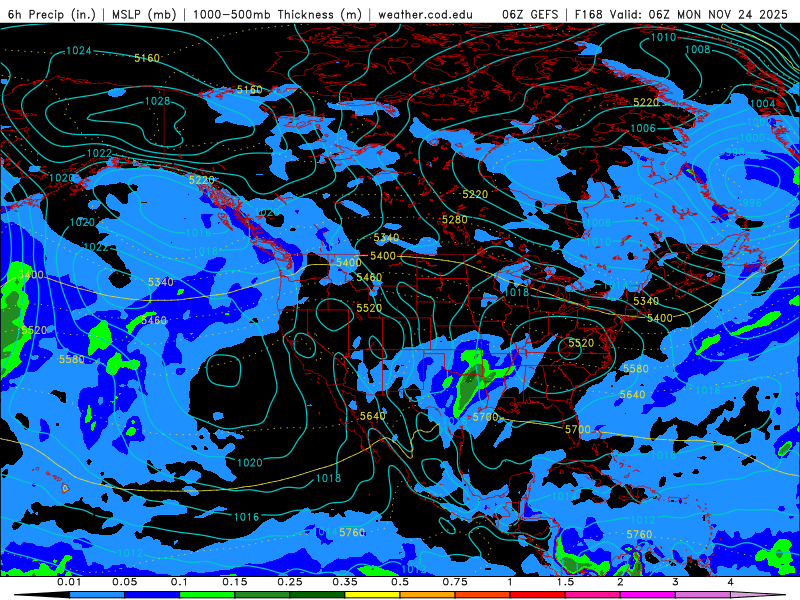Click the '6h Precip (in.)' title text
The height and width of the screenshot is (600, 800).
52,14
